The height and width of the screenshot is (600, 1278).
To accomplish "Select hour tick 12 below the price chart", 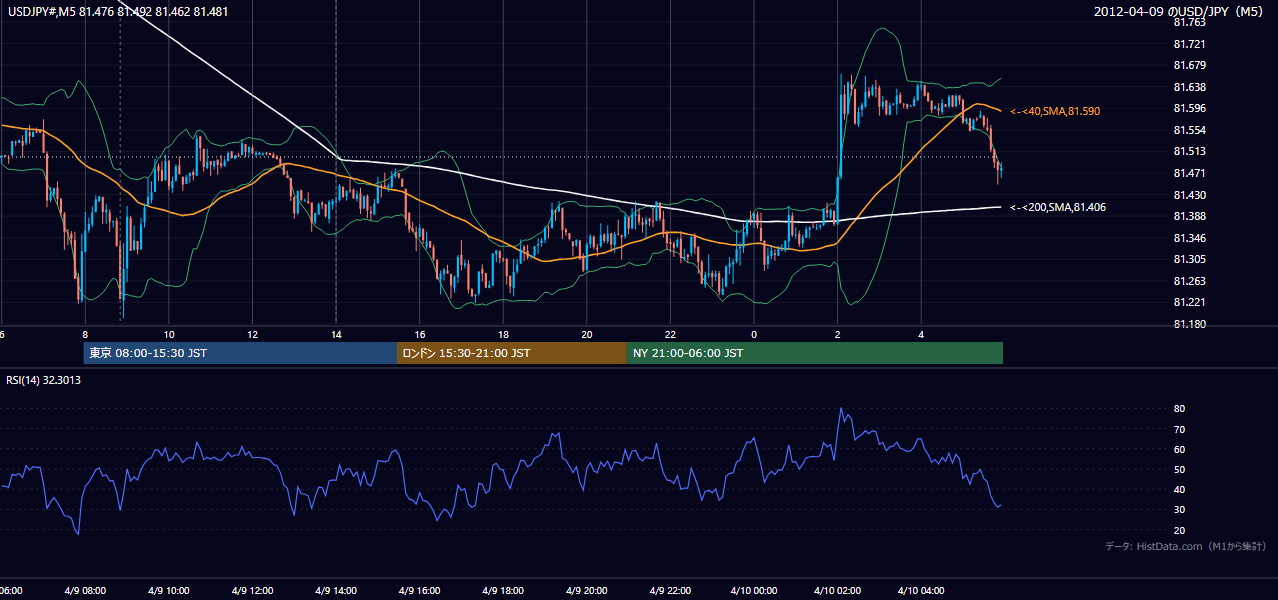I will 253,334.
